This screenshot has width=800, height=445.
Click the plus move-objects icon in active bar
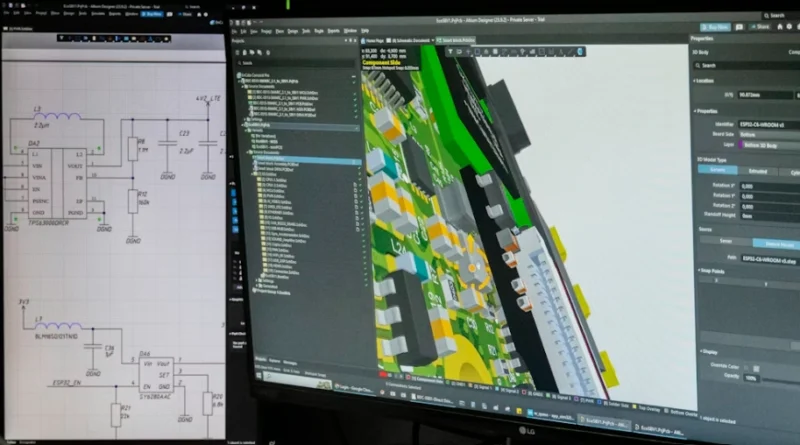tap(468, 52)
